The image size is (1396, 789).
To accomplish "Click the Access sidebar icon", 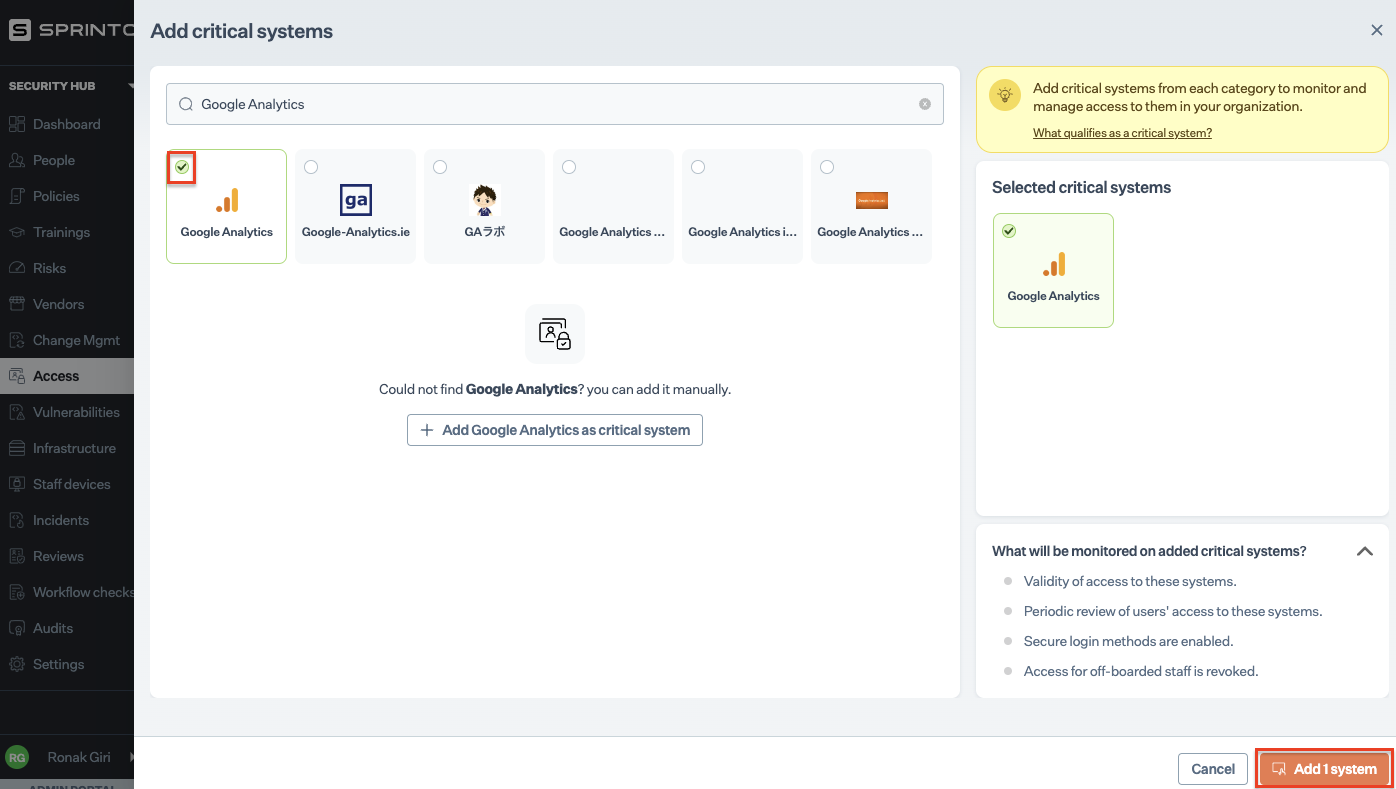I will pos(16,376).
